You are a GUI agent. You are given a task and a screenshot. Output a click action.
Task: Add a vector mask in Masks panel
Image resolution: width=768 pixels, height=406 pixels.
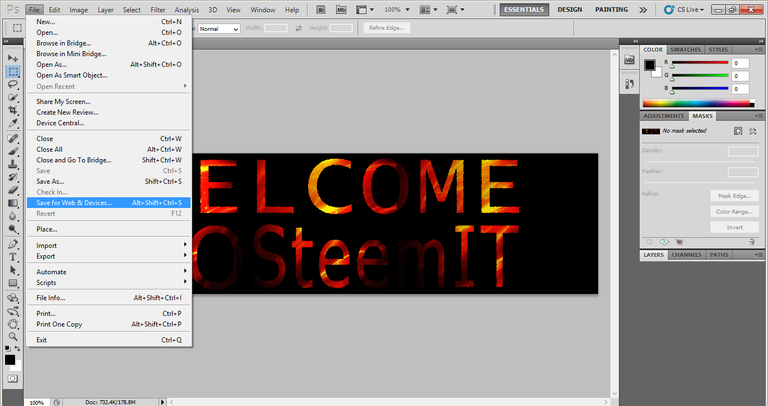(x=753, y=131)
